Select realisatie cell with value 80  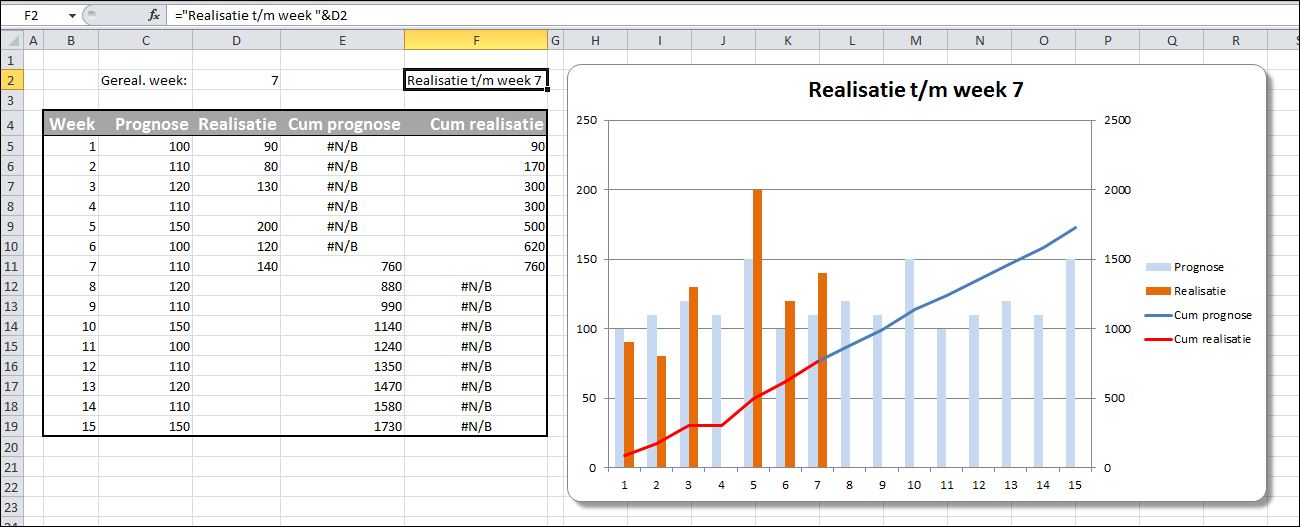point(236,166)
